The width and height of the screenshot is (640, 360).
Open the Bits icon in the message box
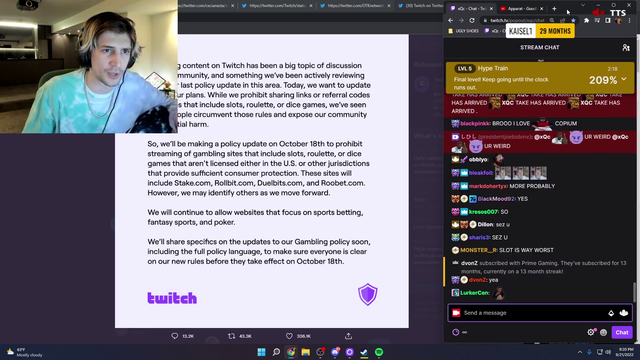pyautogui.click(x=611, y=313)
